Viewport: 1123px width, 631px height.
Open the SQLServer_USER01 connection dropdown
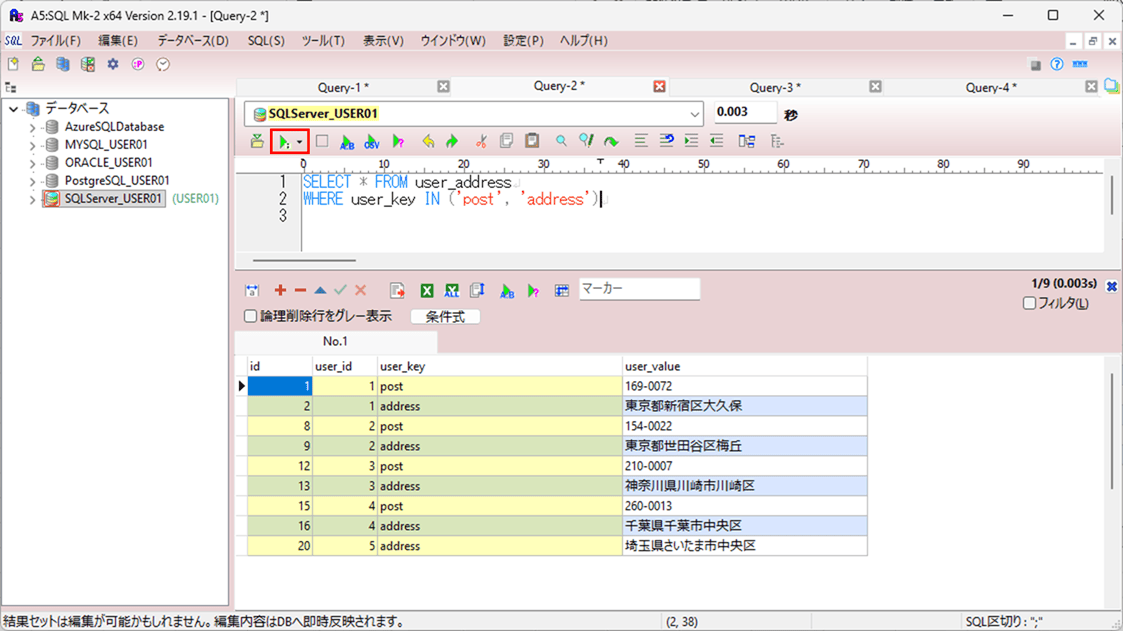click(694, 114)
